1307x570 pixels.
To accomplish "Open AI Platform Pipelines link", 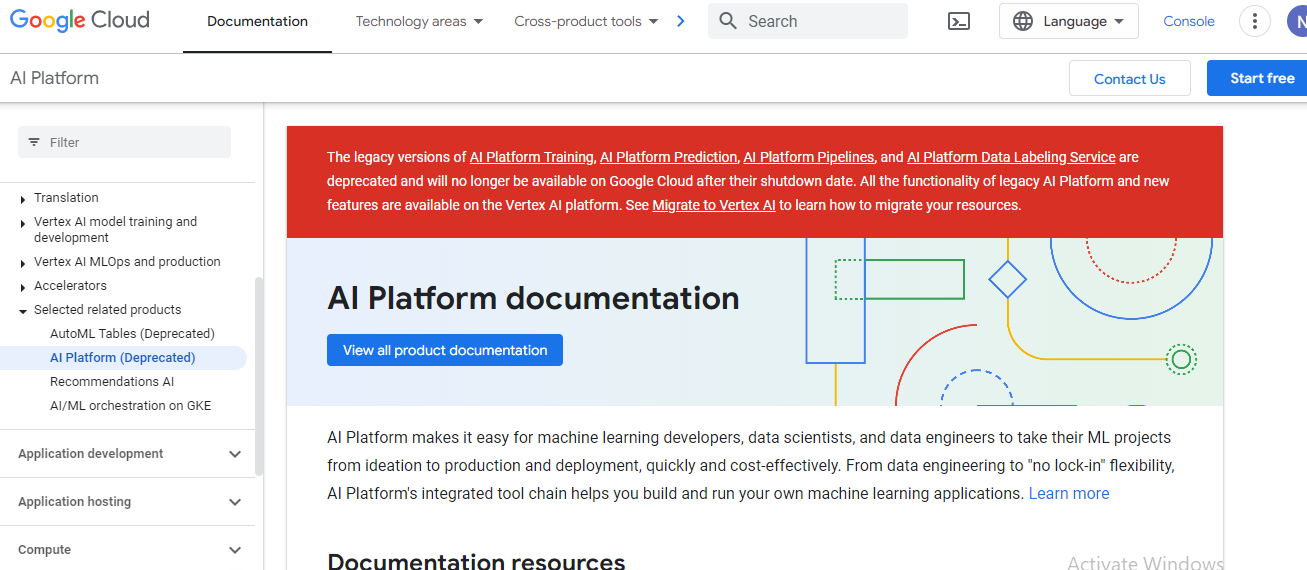I will pyautogui.click(x=809, y=157).
